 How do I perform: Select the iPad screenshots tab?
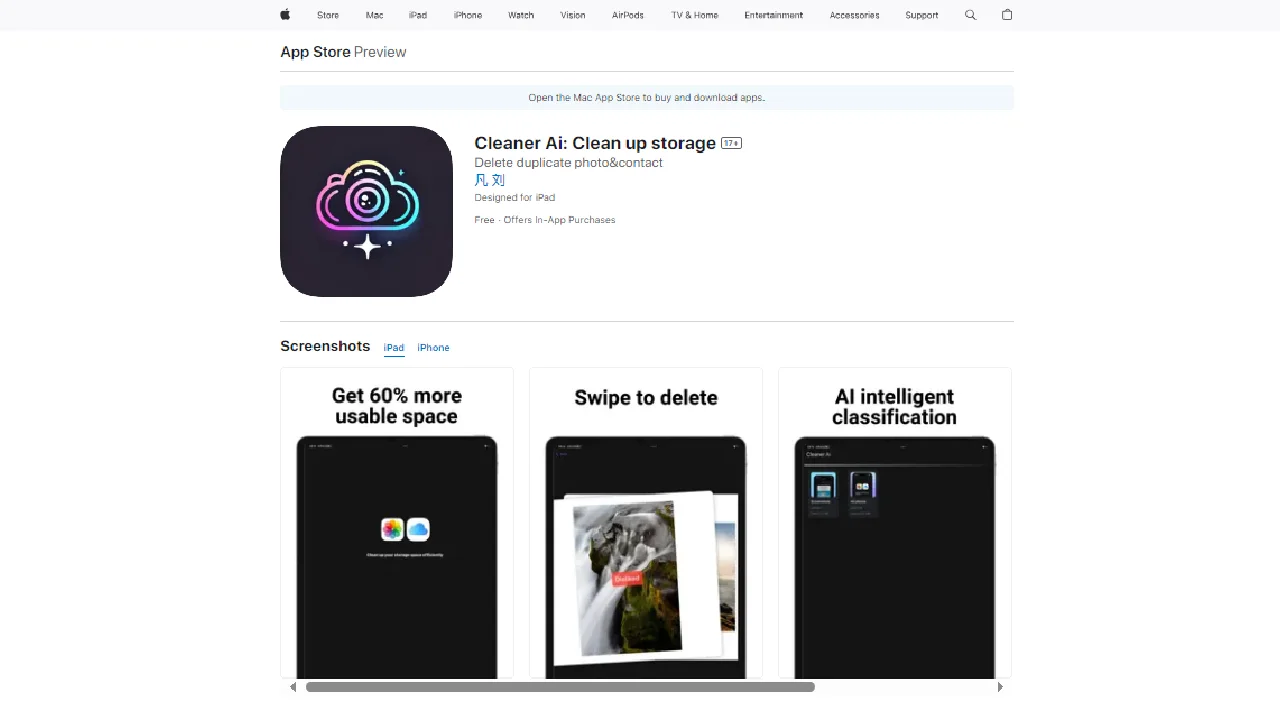click(394, 348)
